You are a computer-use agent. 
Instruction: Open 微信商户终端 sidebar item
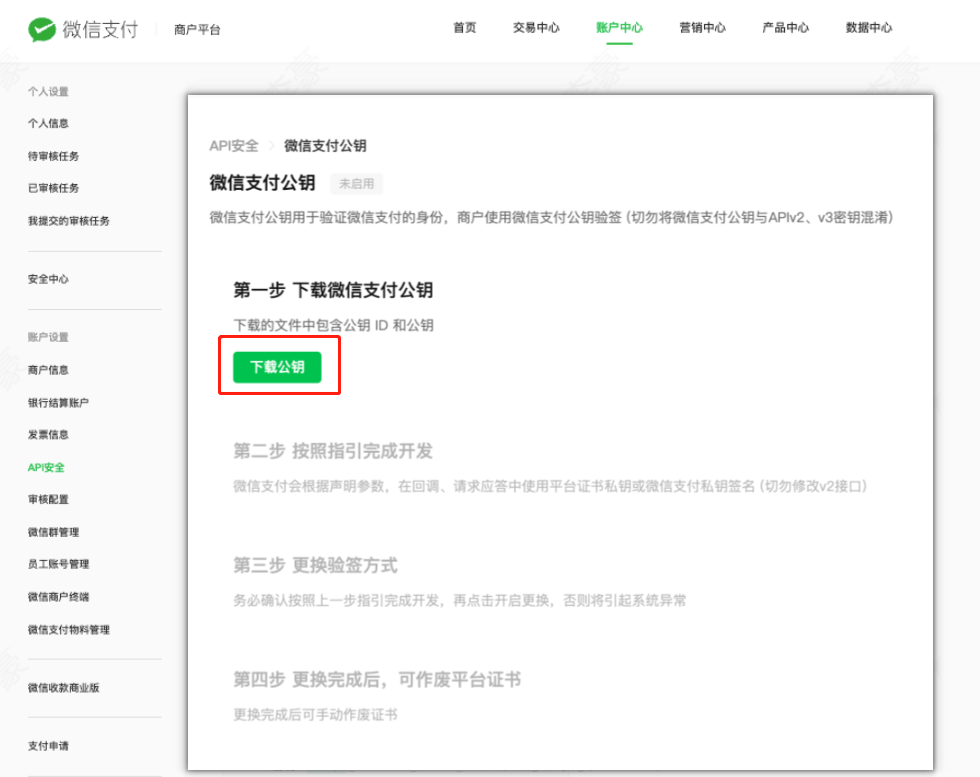tap(58, 596)
